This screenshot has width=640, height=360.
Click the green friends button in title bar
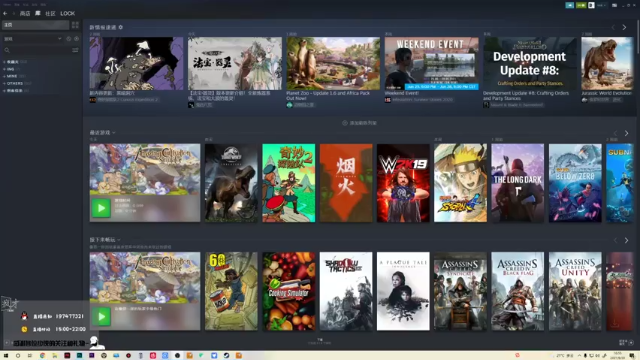[581, 5]
